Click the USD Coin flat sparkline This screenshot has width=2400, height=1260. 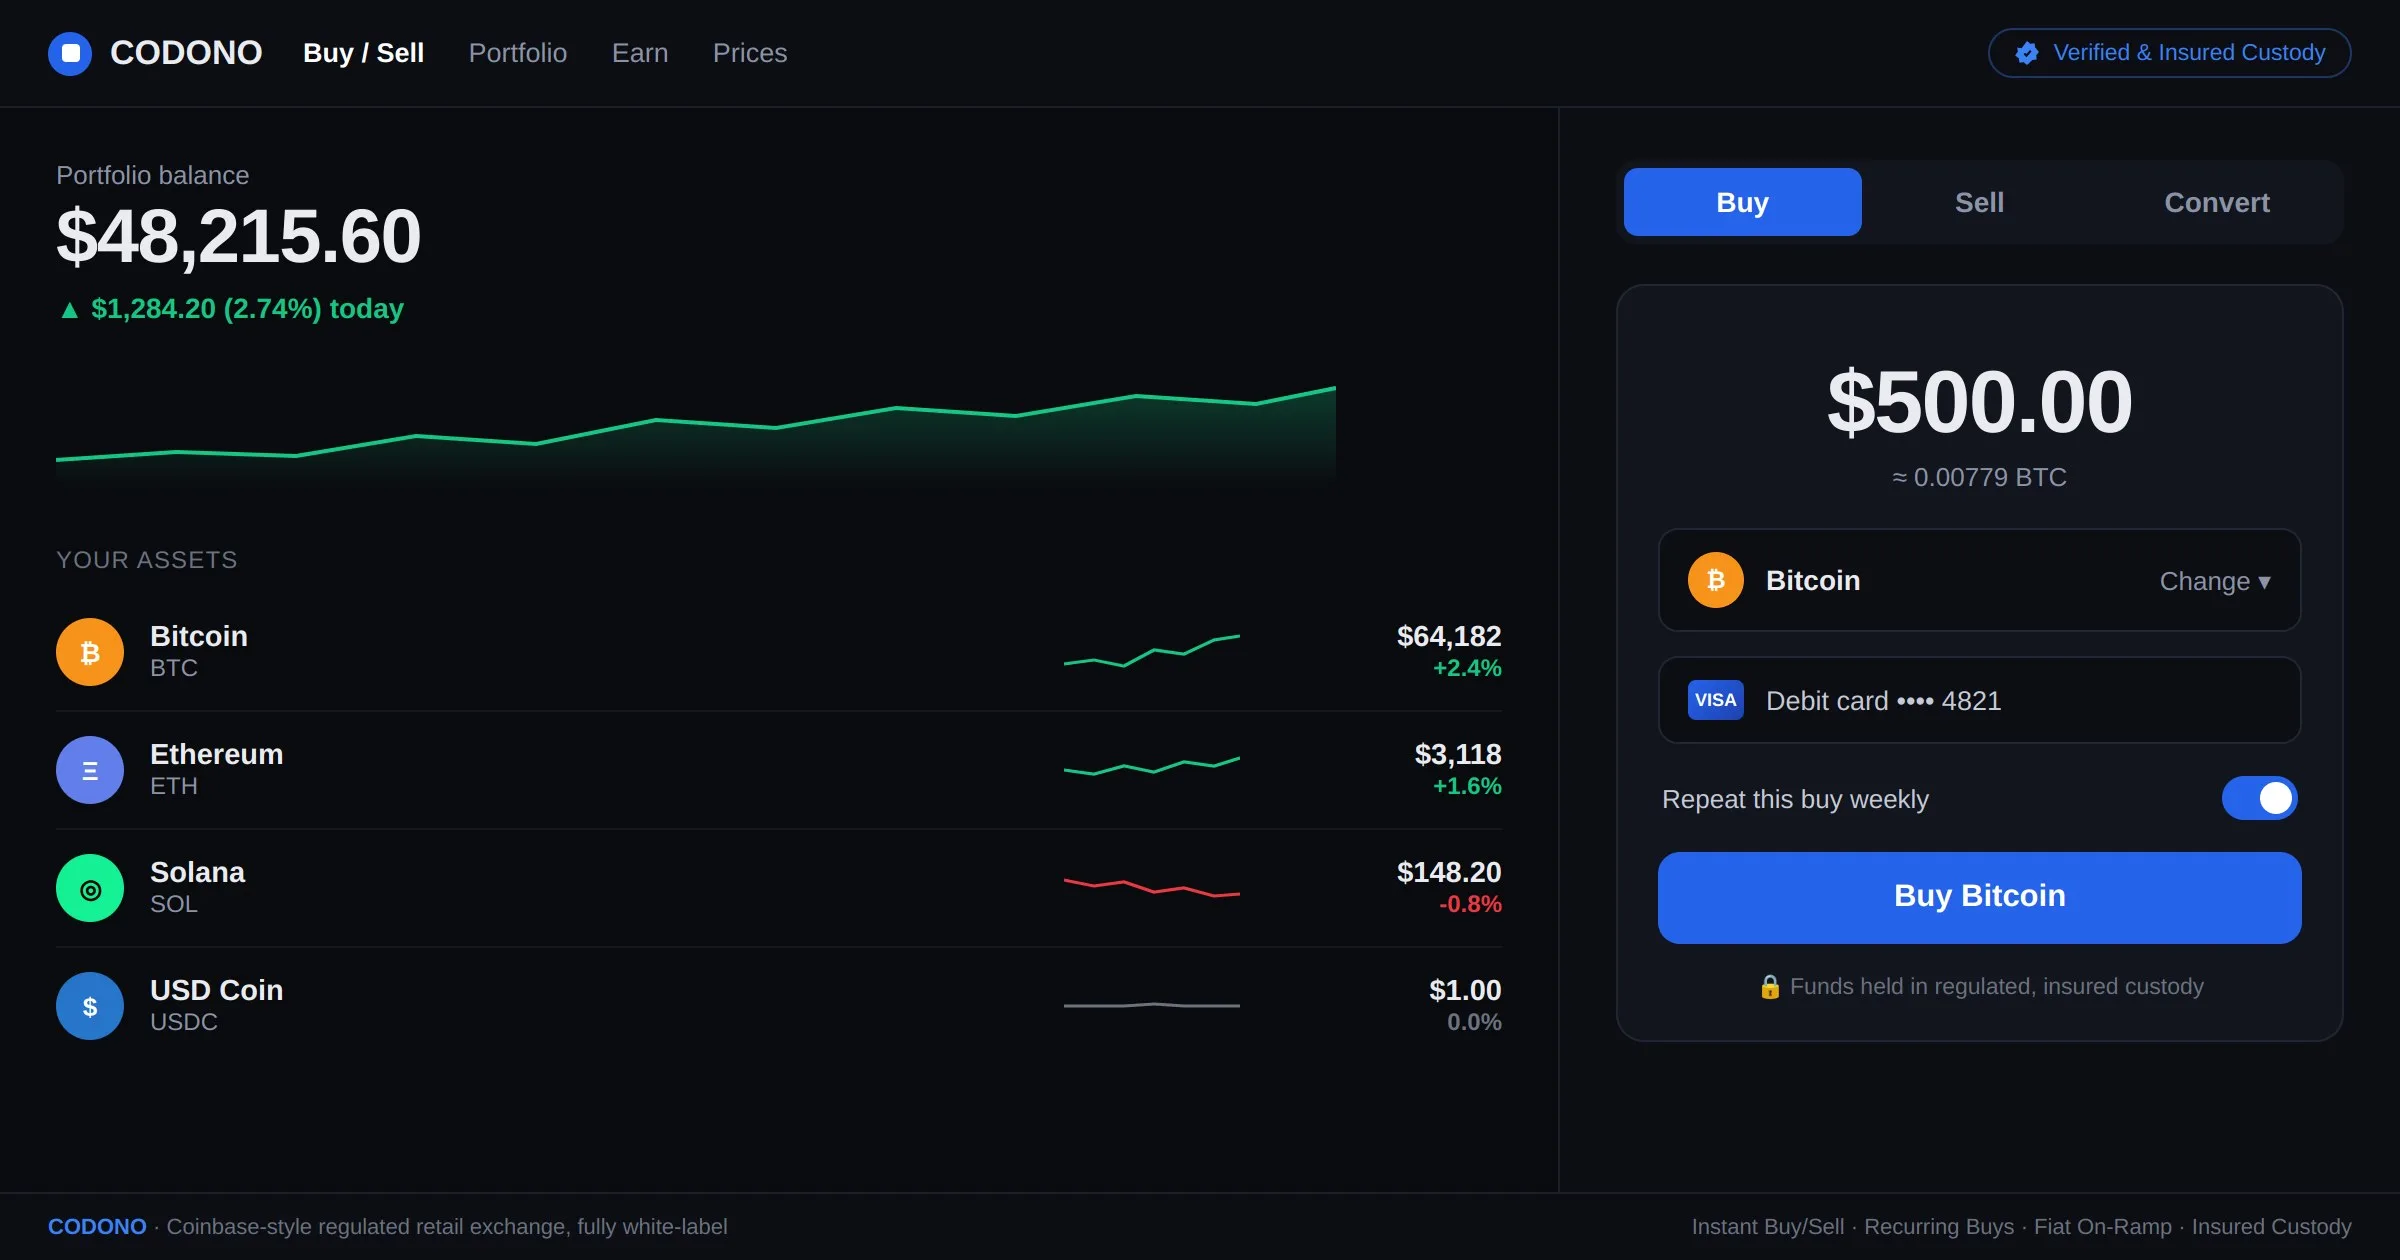[x=1152, y=1005]
